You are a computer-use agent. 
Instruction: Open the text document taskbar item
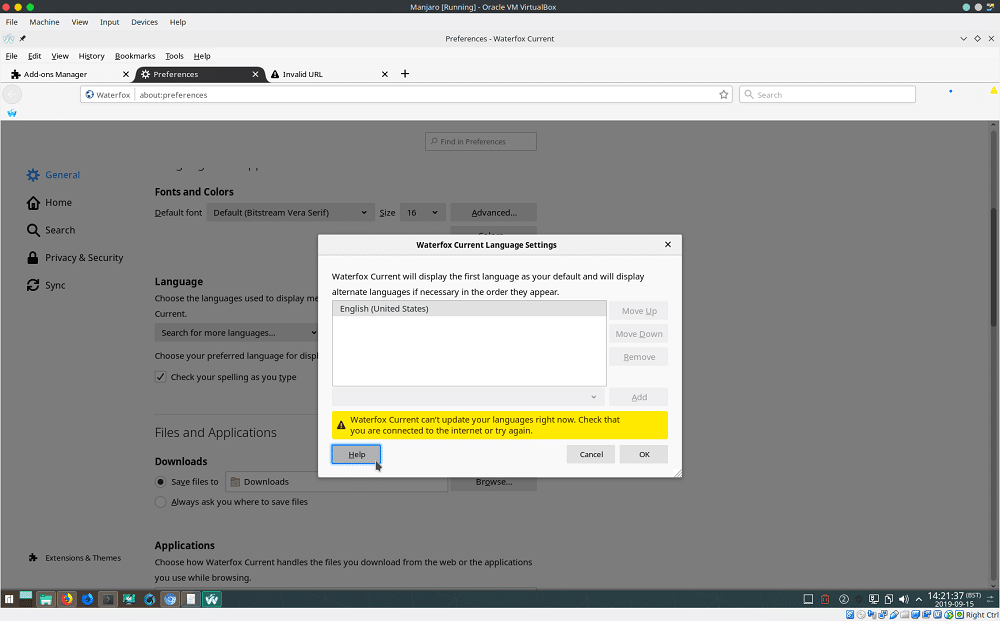tap(191, 599)
